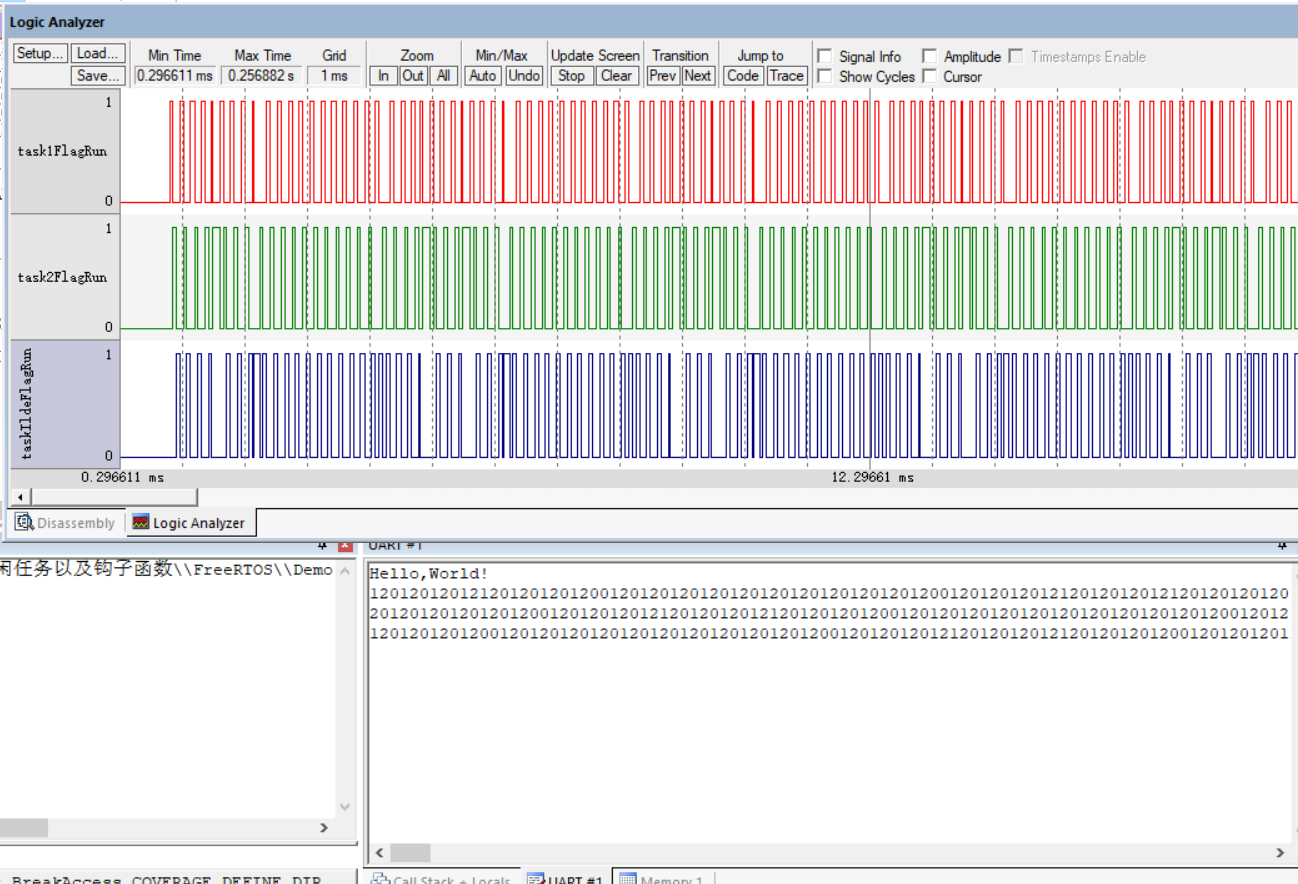Close the left output panel
This screenshot has height=884, width=1298.
tap(345, 546)
